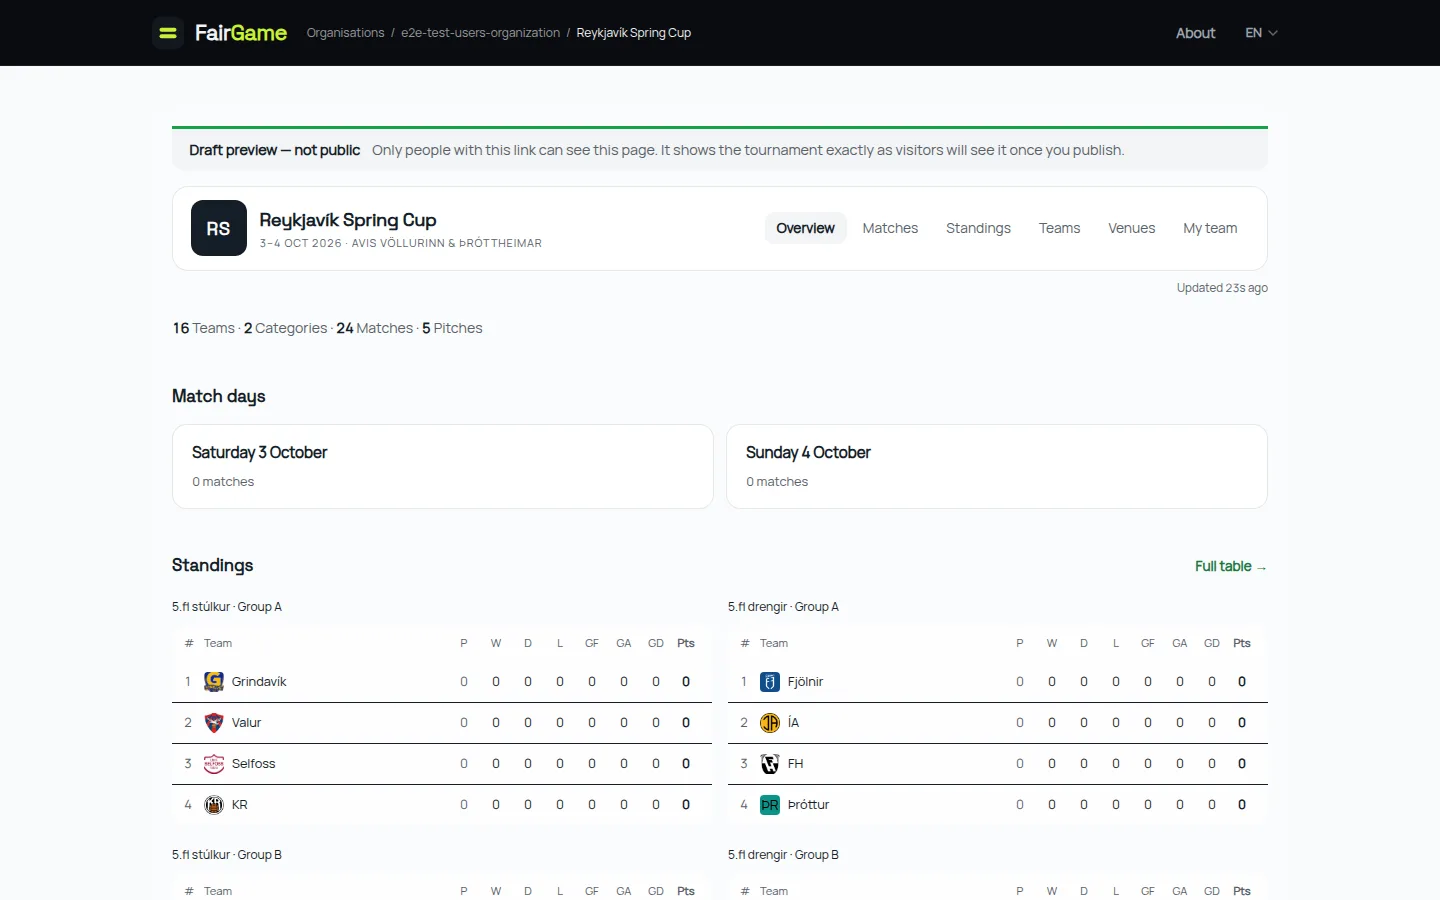The image size is (1440, 900).
Task: Click the 'Updated 23s ago' text
Action: point(1222,288)
